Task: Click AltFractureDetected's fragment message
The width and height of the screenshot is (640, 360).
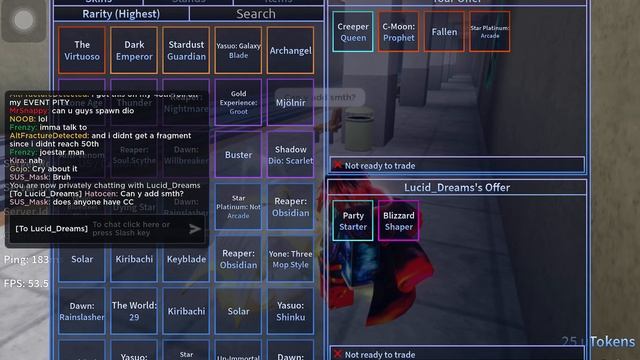Action: [100, 140]
